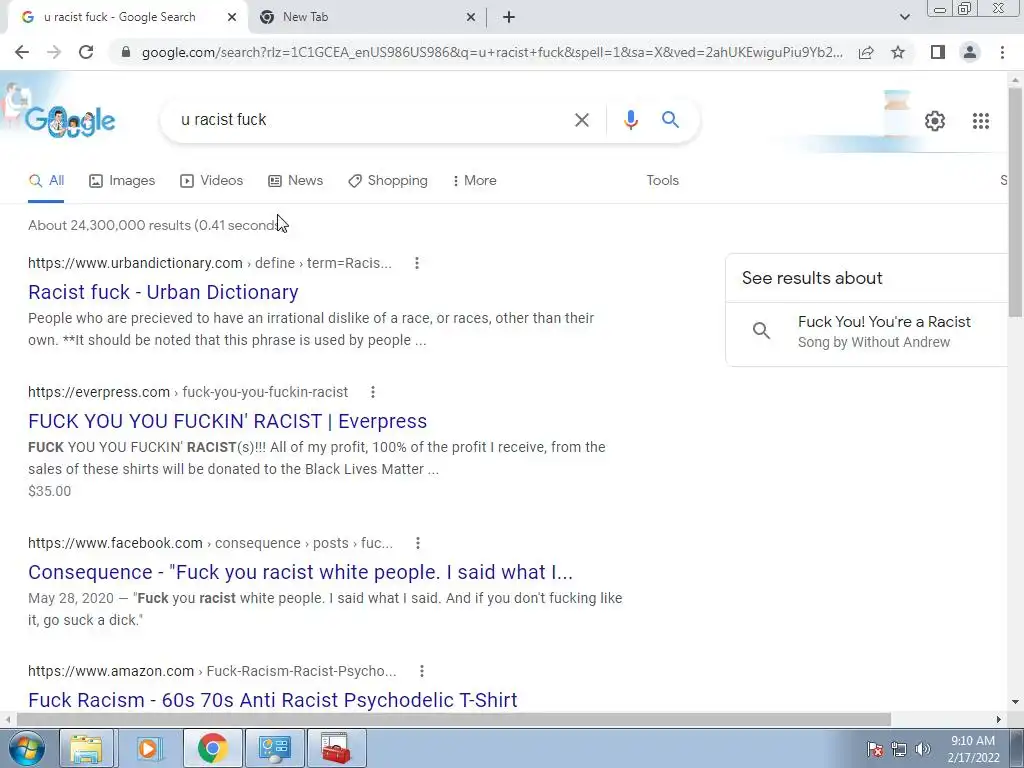This screenshot has height=768, width=1024.
Task: Start a voice search with the microphone
Action: (630, 120)
